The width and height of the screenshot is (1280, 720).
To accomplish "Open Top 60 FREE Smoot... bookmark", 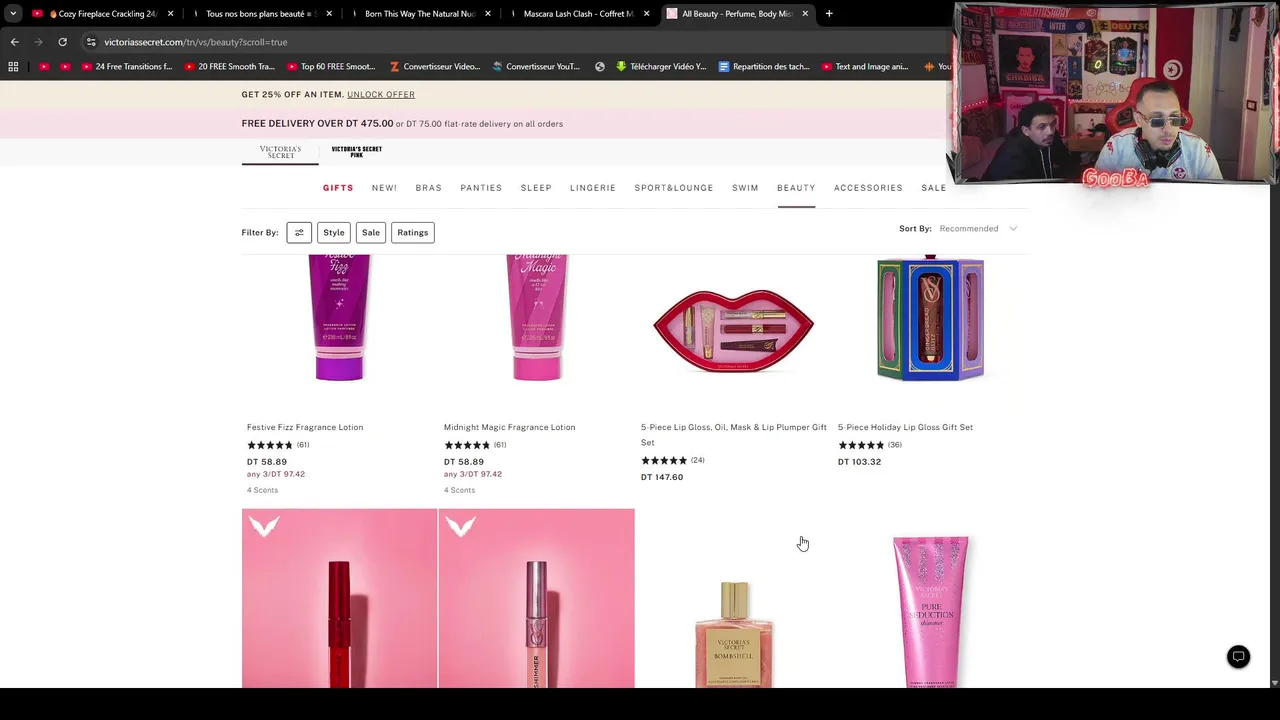I will (x=331, y=67).
